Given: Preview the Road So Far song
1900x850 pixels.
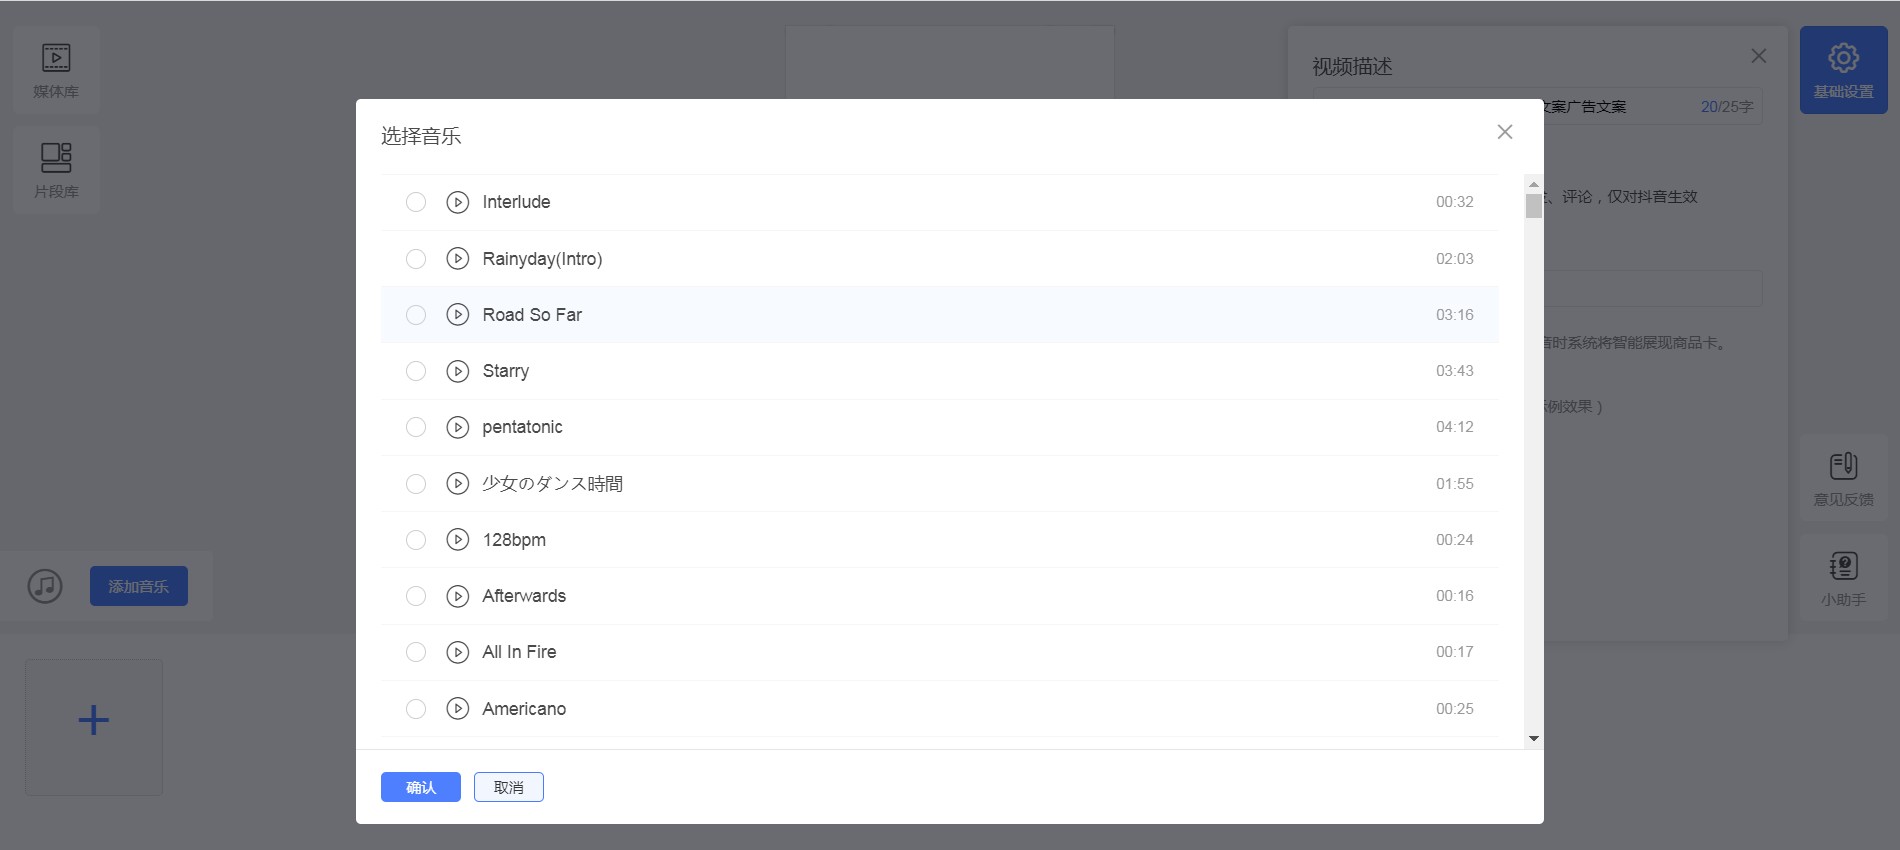Looking at the screenshot, I should [x=457, y=315].
